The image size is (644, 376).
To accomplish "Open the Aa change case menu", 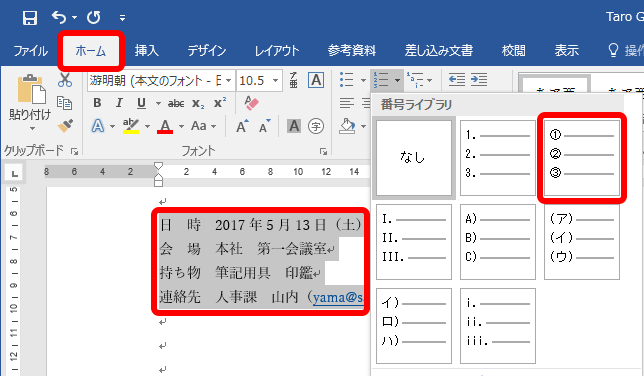I will tap(203, 126).
